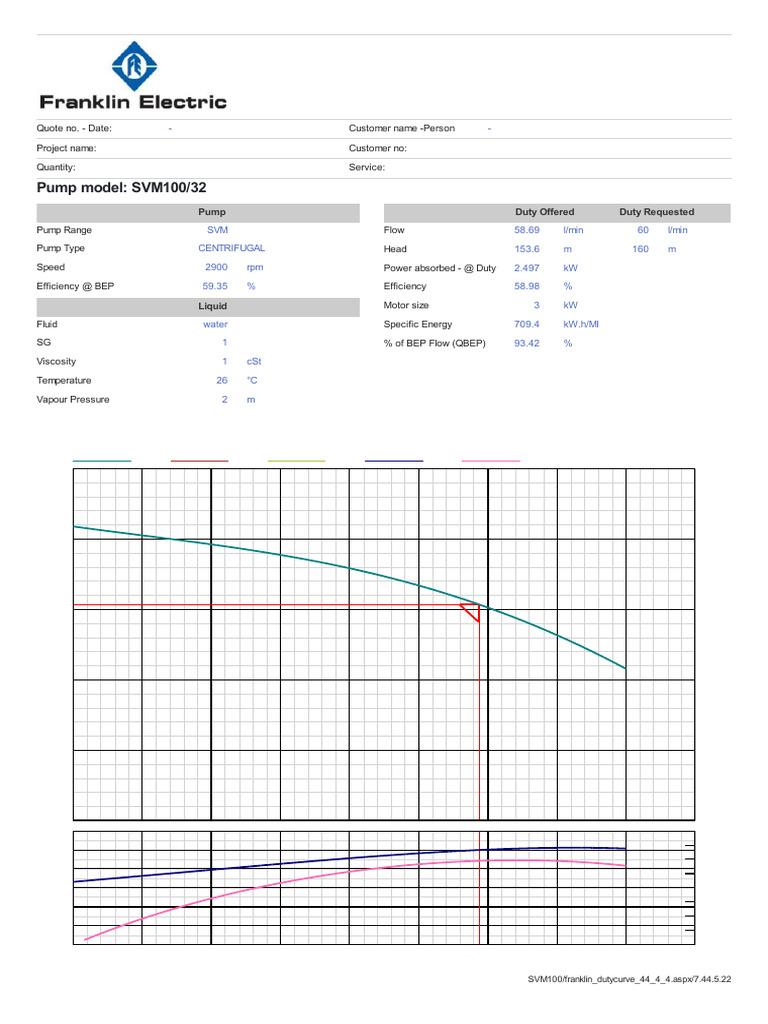The width and height of the screenshot is (768, 1024).
Task: Click the 'cSt' viscosity unit
Action: 254,361
